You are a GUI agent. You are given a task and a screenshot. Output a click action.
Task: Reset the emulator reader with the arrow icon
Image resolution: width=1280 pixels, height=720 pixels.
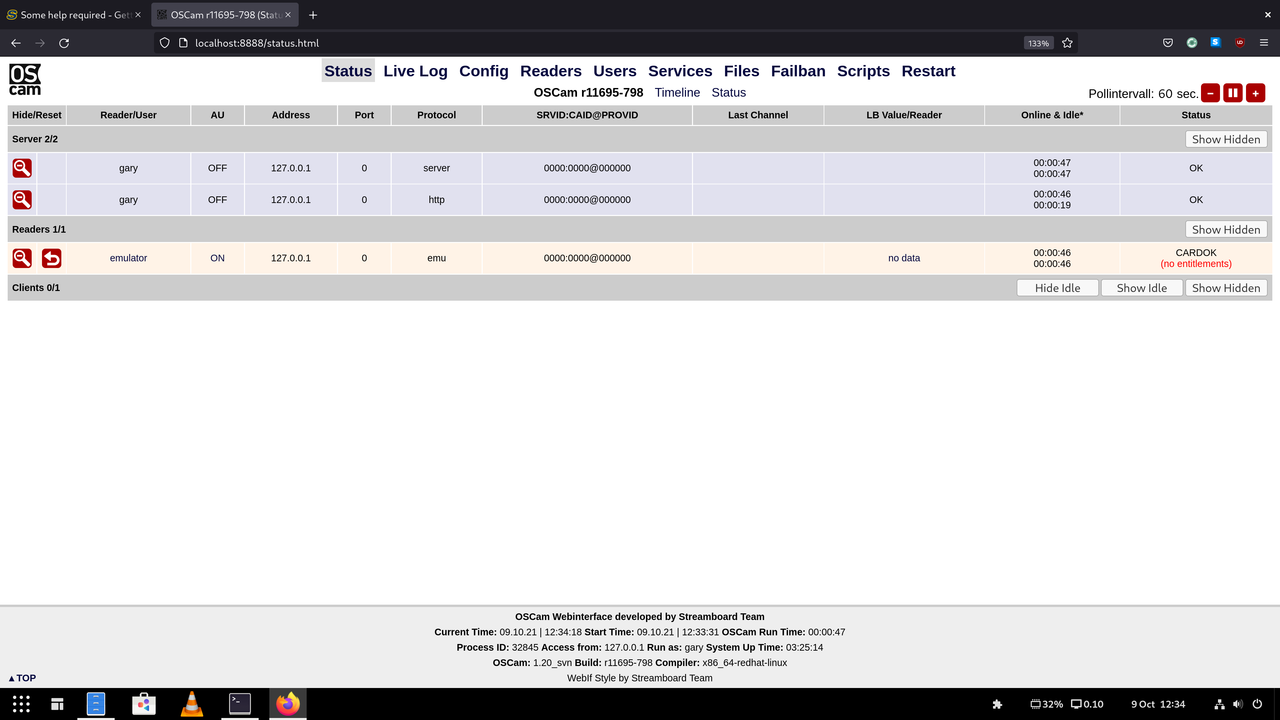pyautogui.click(x=51, y=258)
